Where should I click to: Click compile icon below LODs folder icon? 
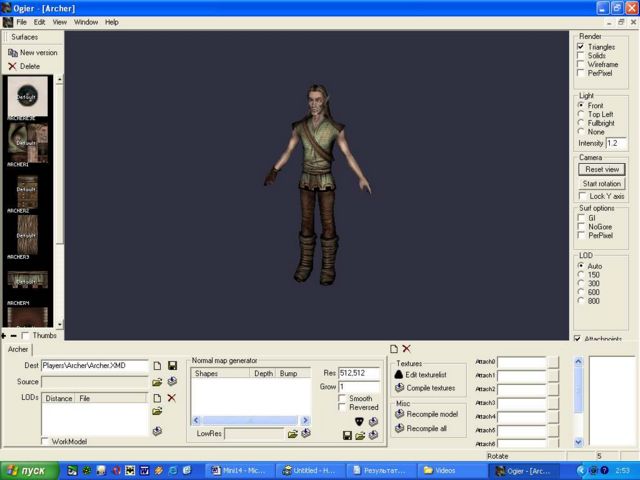[x=157, y=431]
